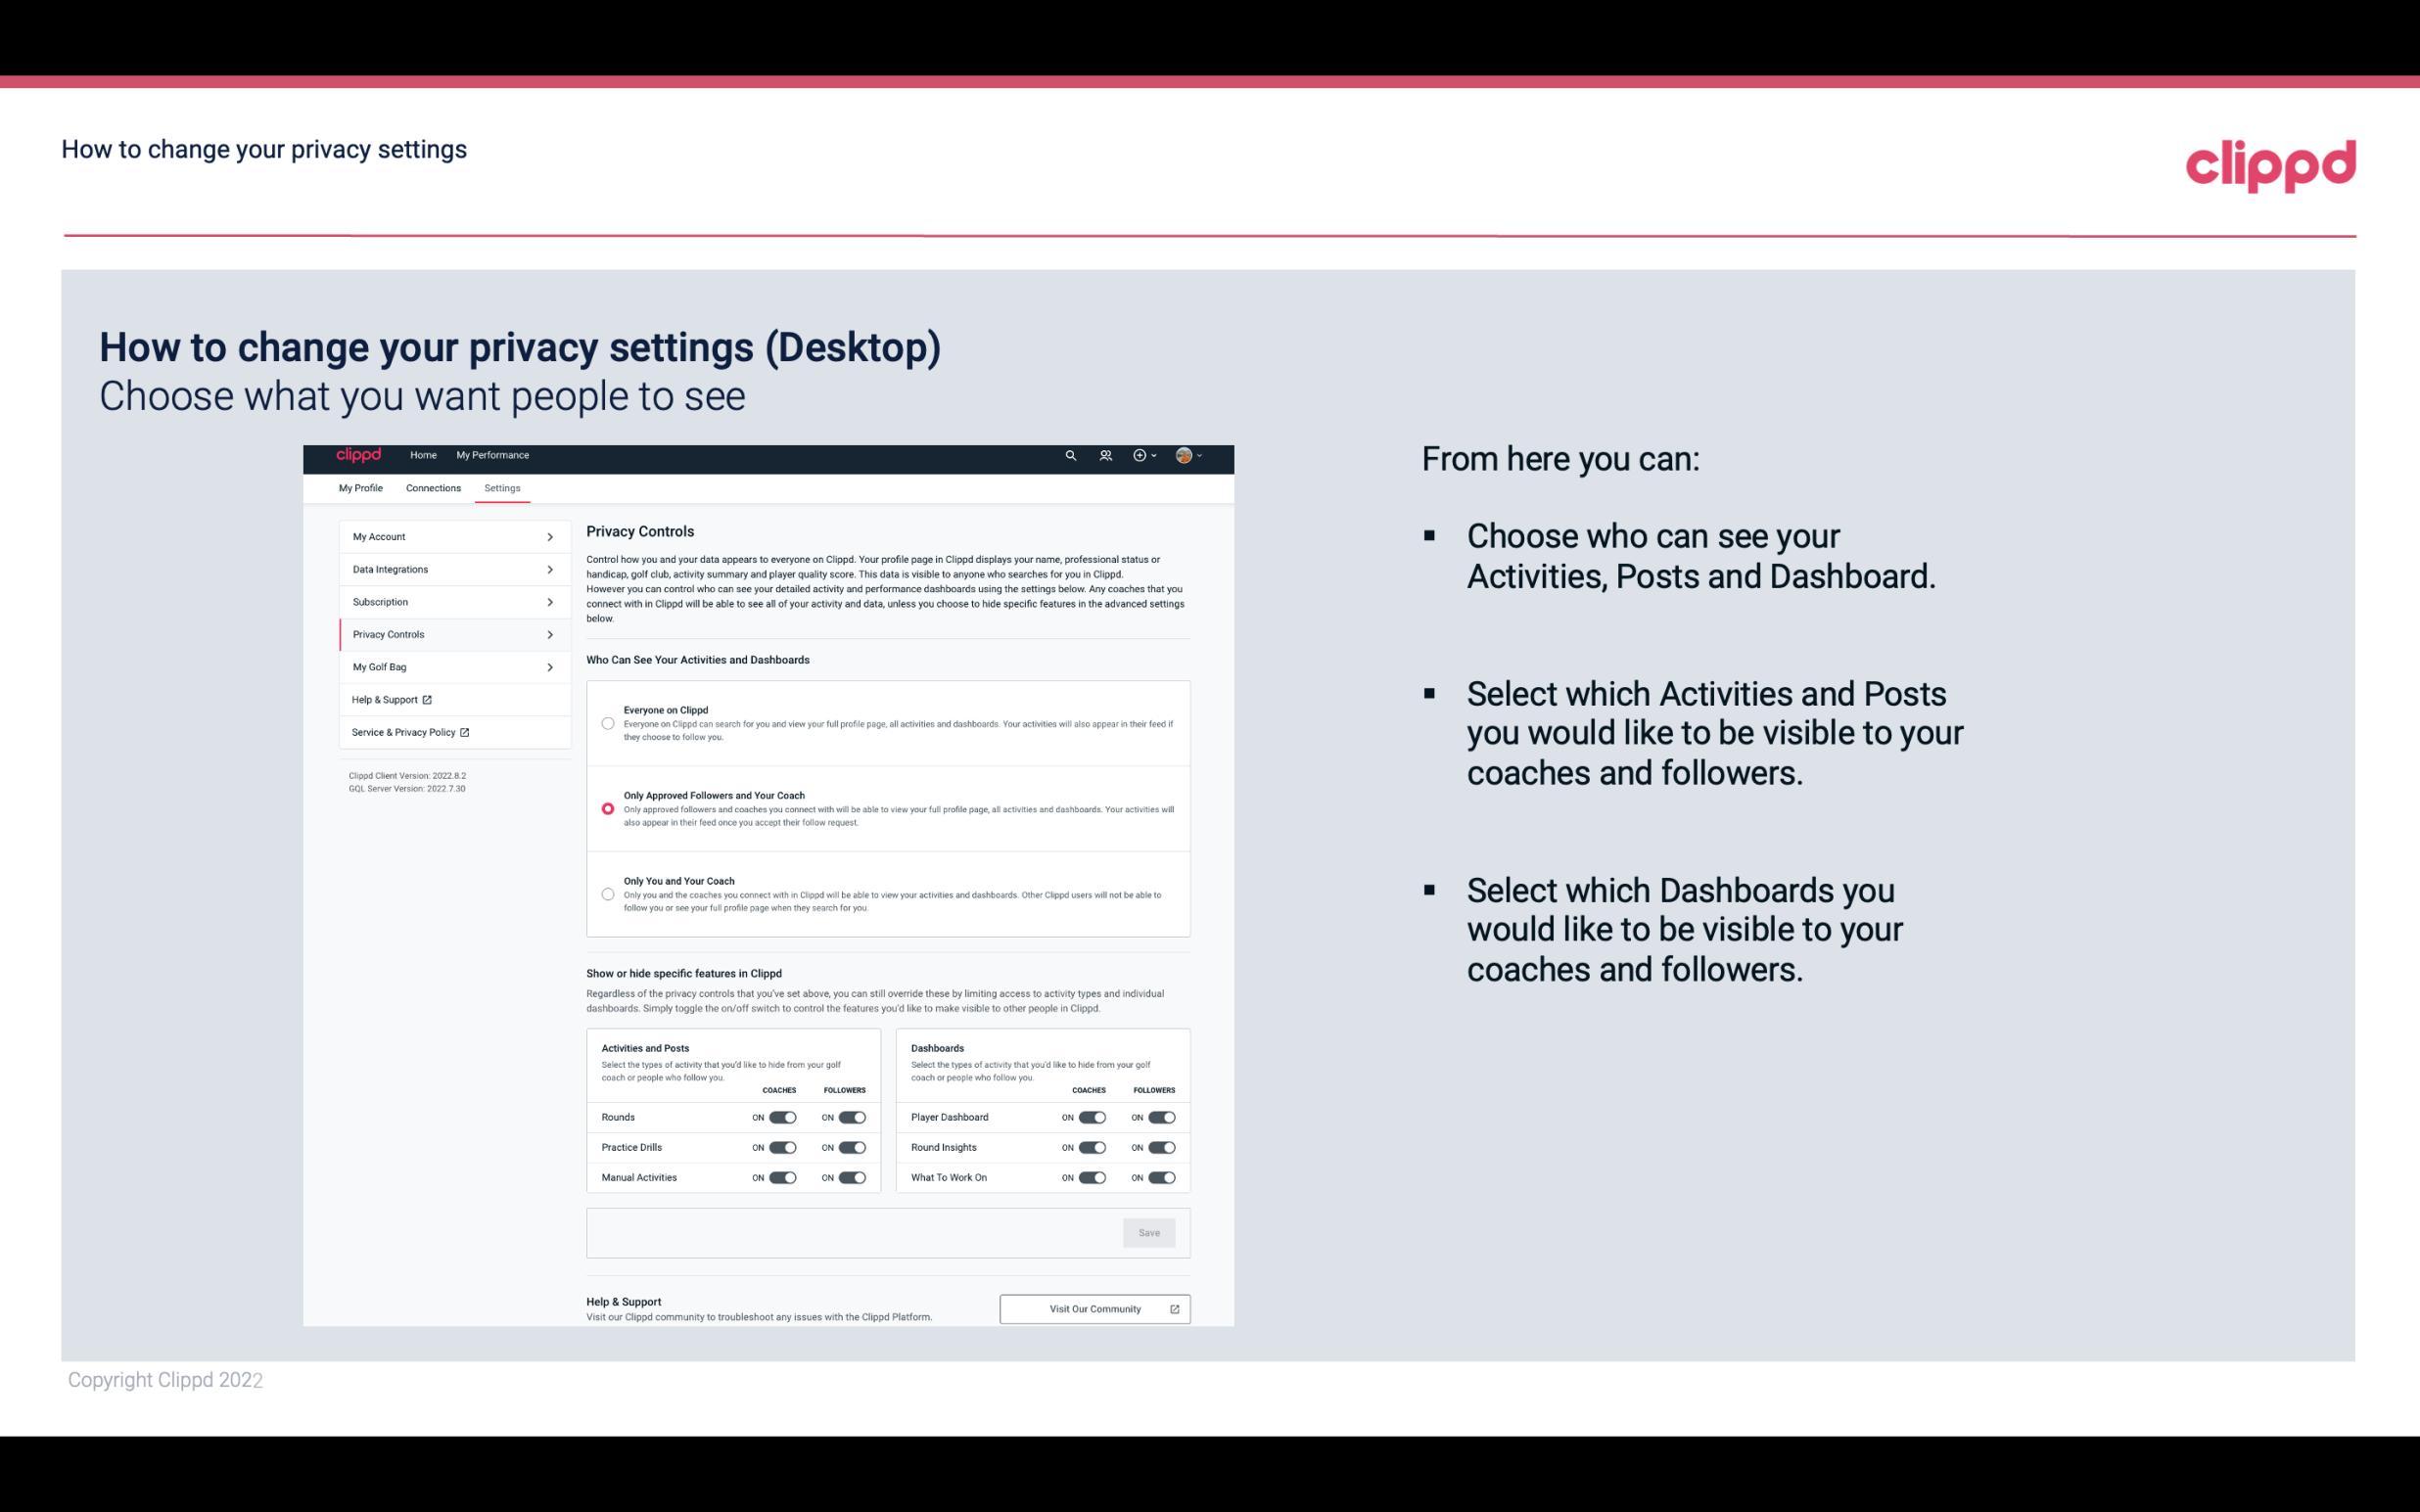Click the Clippd logo icon top right
This screenshot has width=2420, height=1512.
2268,165
